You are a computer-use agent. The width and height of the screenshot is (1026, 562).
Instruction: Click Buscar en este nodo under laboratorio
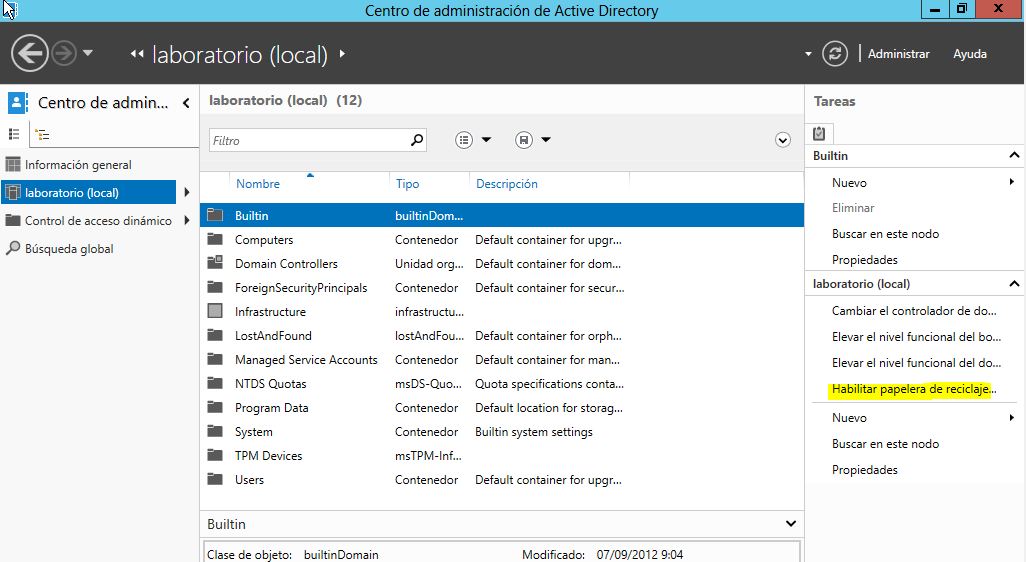(885, 444)
